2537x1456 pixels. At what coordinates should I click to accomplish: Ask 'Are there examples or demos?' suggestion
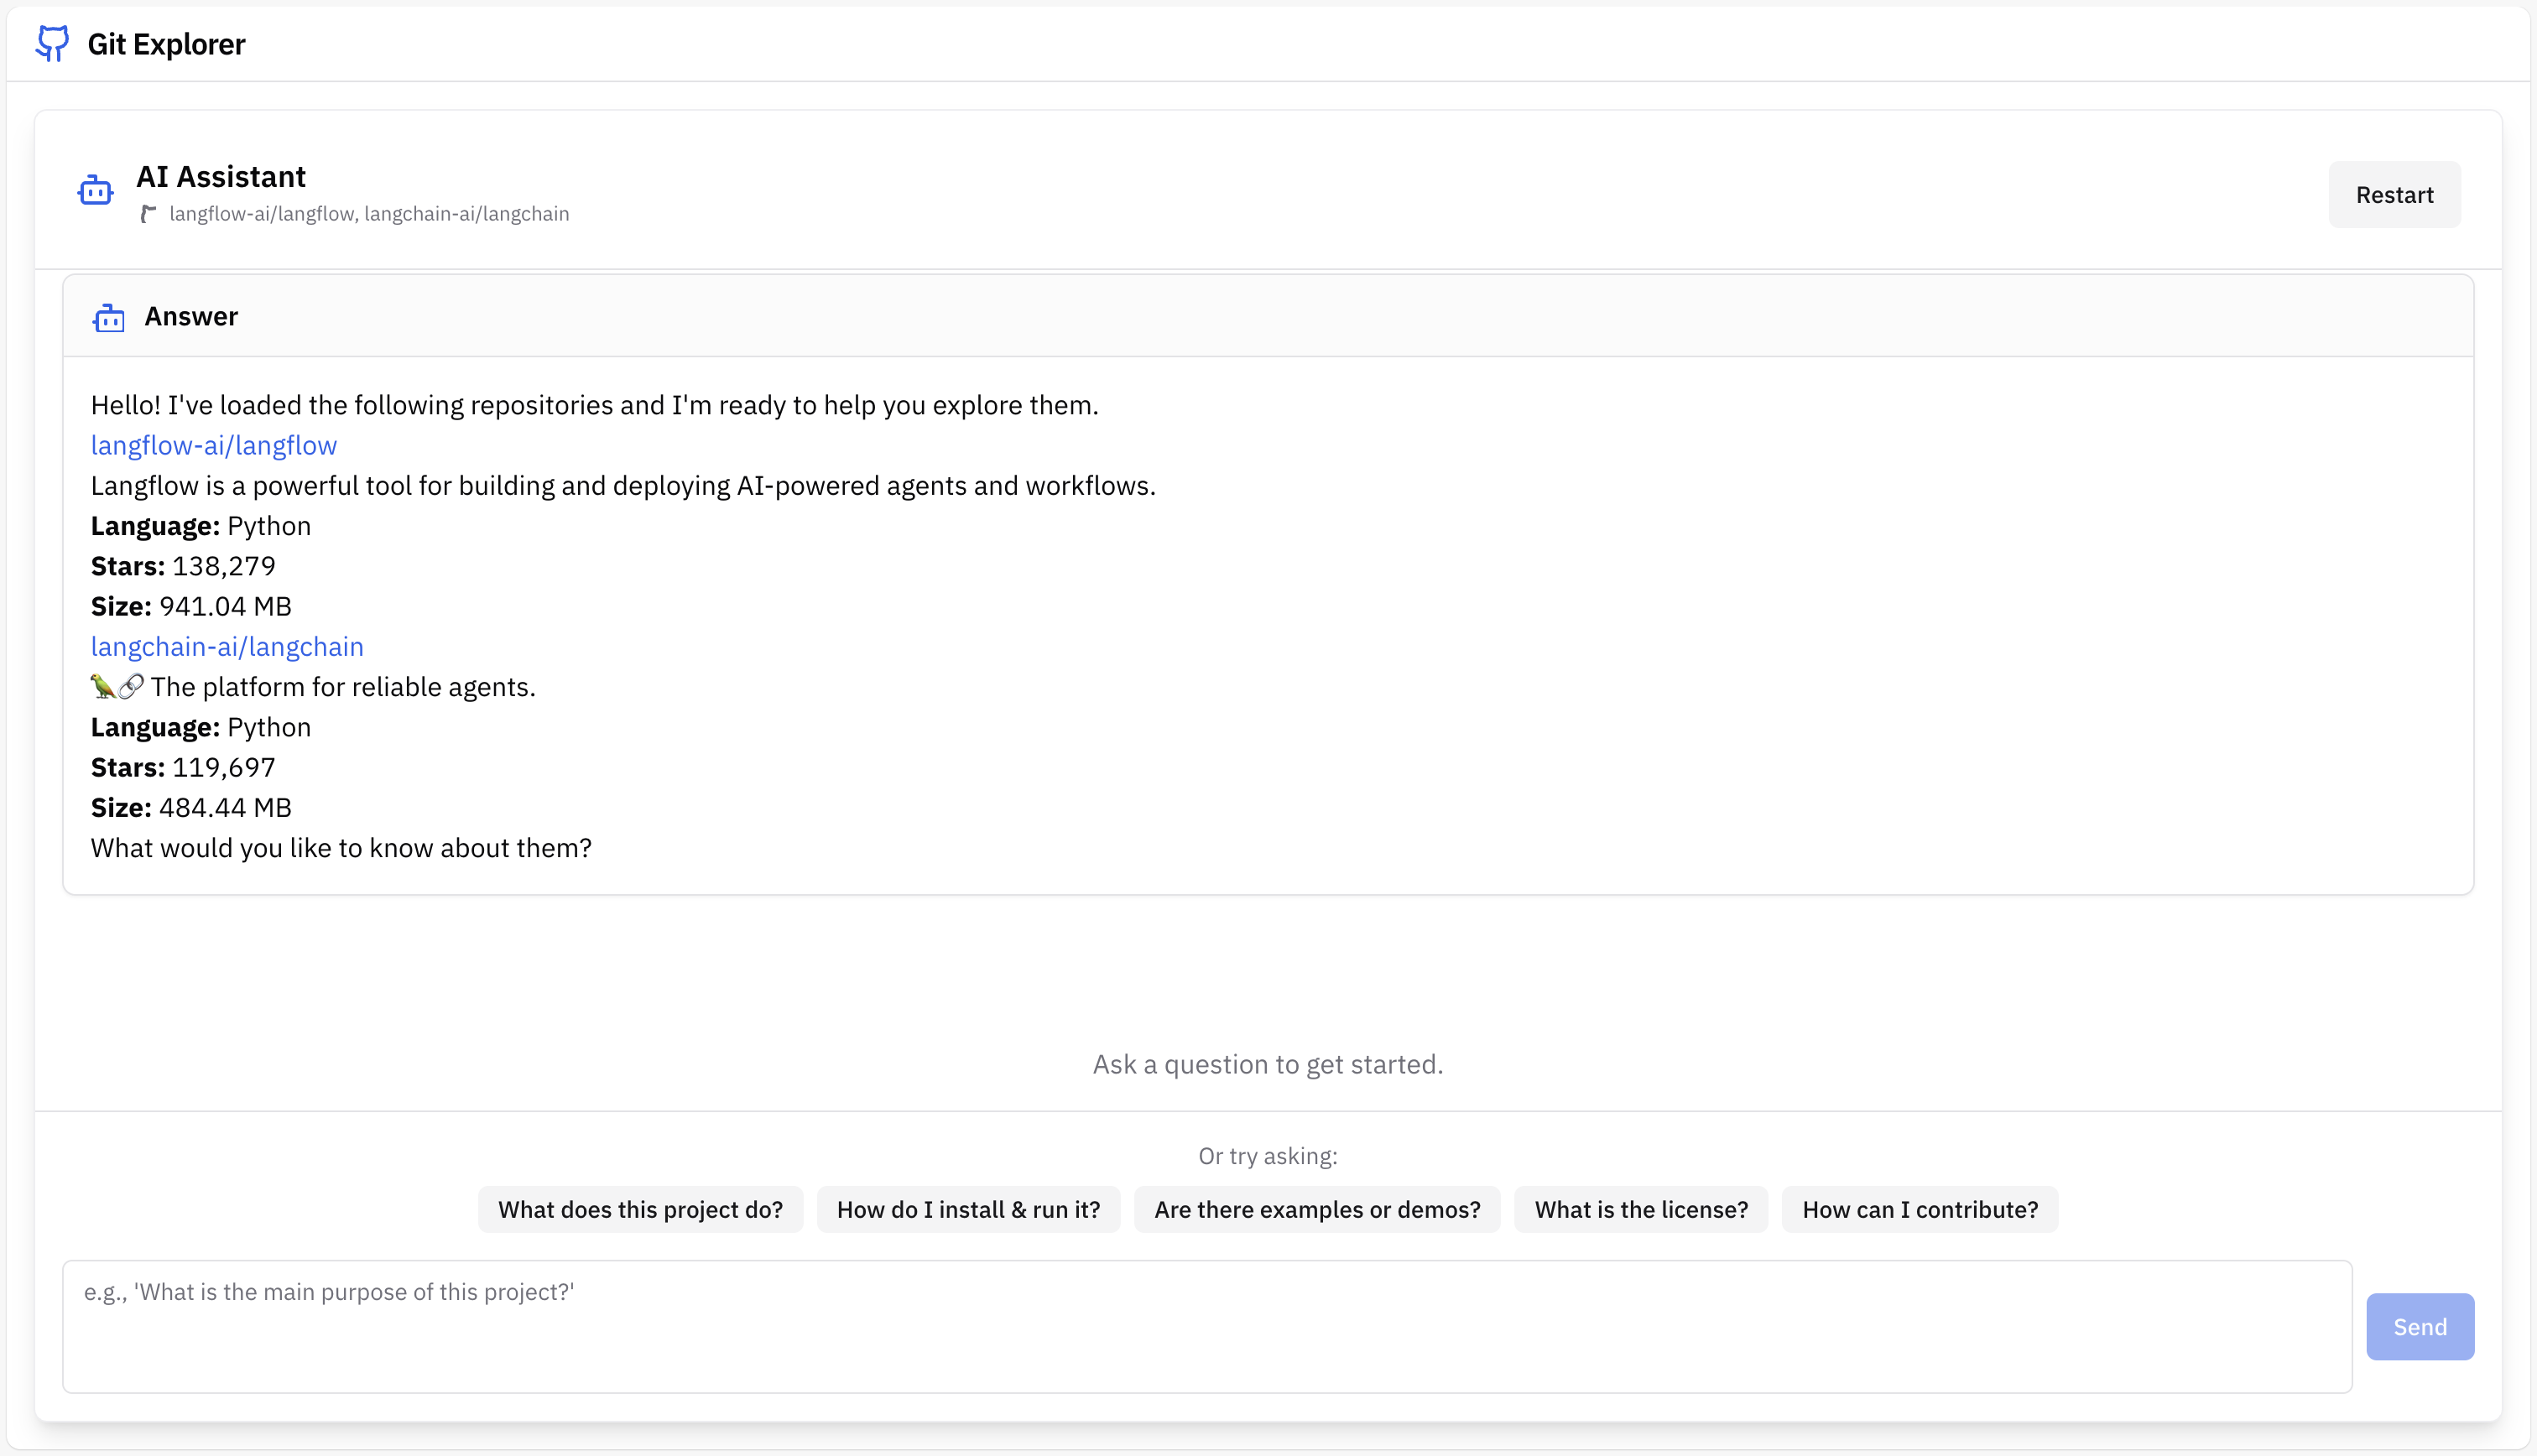(1317, 1209)
